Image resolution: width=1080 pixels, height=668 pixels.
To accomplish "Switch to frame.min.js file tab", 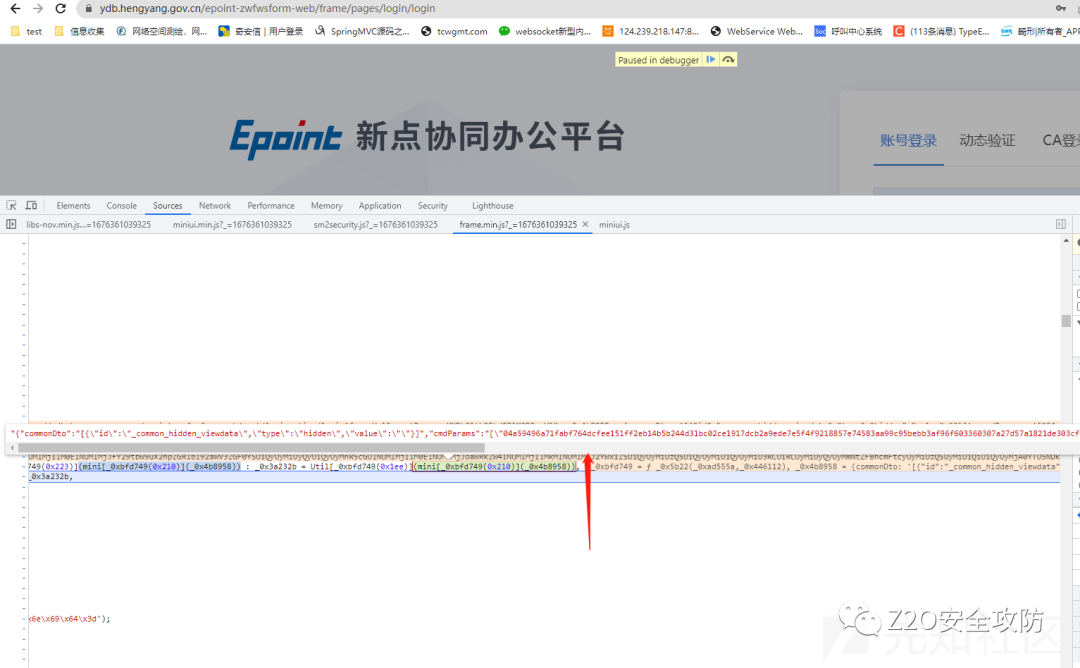I will pyautogui.click(x=518, y=225).
